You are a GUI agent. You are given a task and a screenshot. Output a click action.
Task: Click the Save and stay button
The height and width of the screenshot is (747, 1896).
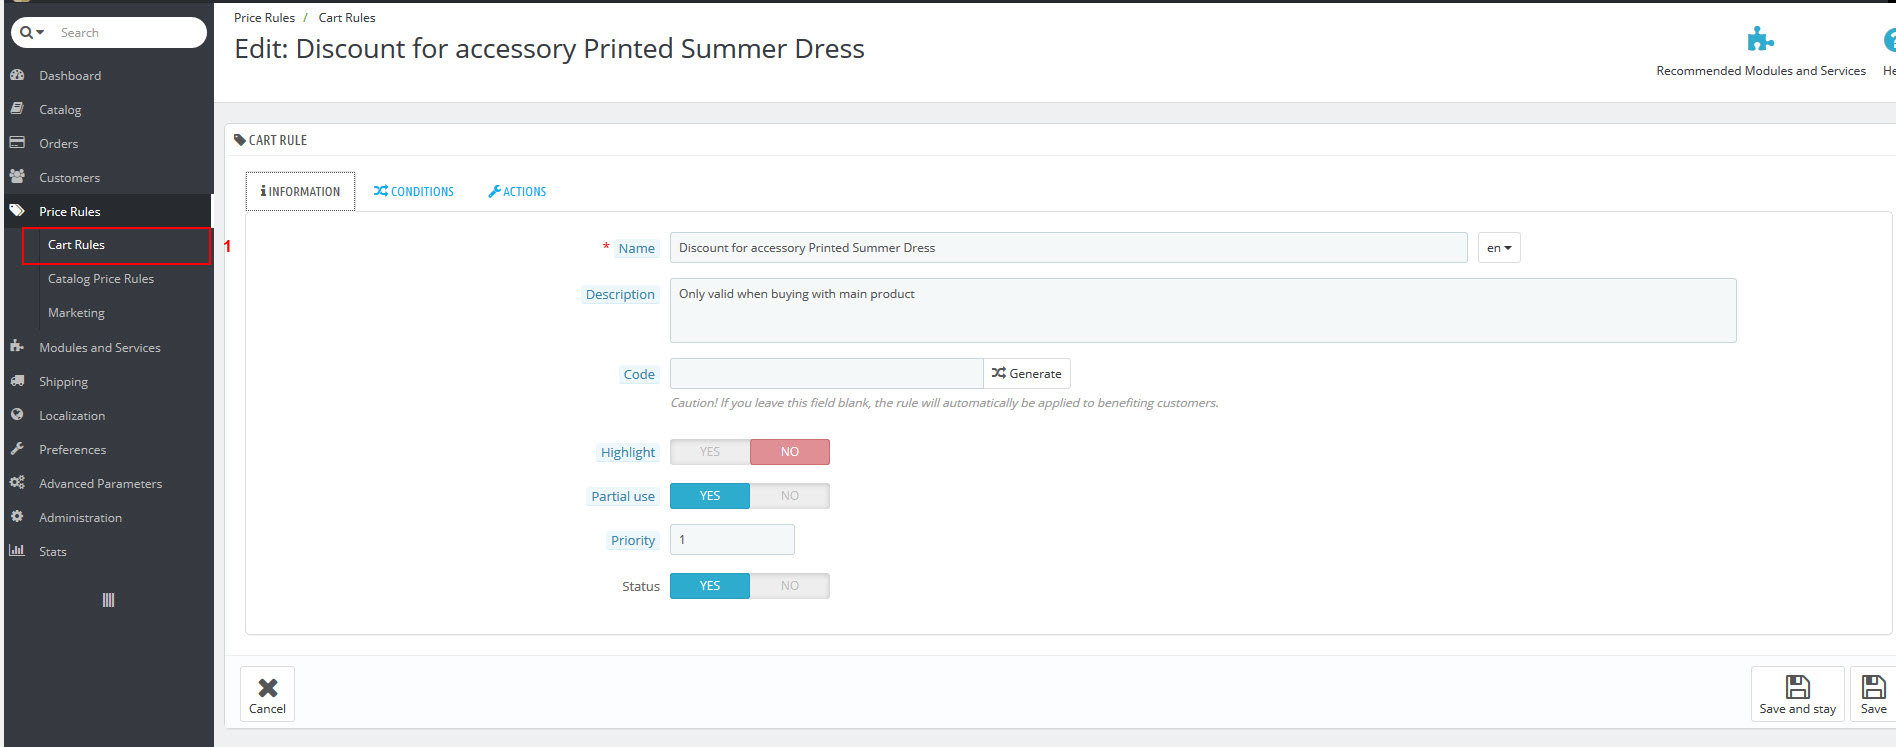[1797, 694]
